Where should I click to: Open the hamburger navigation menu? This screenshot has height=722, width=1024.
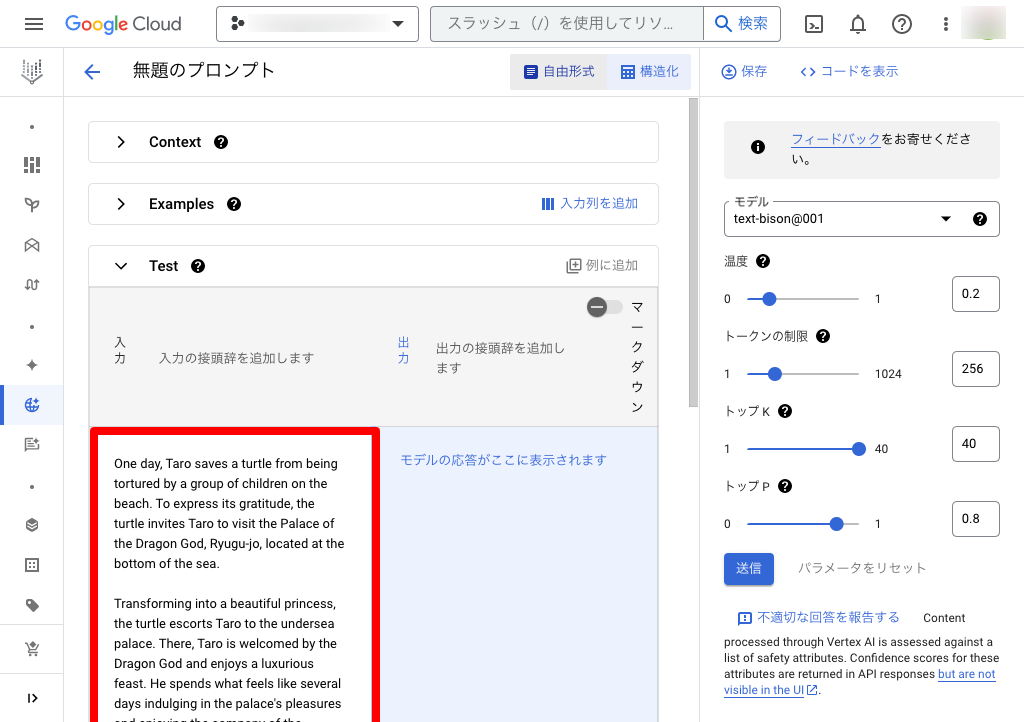pos(33,24)
